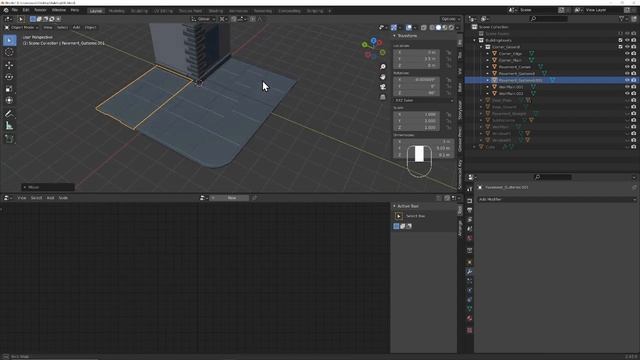640x360 pixels.
Task: Select Pavement_Guttered.001 in outliner
Action: [520, 80]
